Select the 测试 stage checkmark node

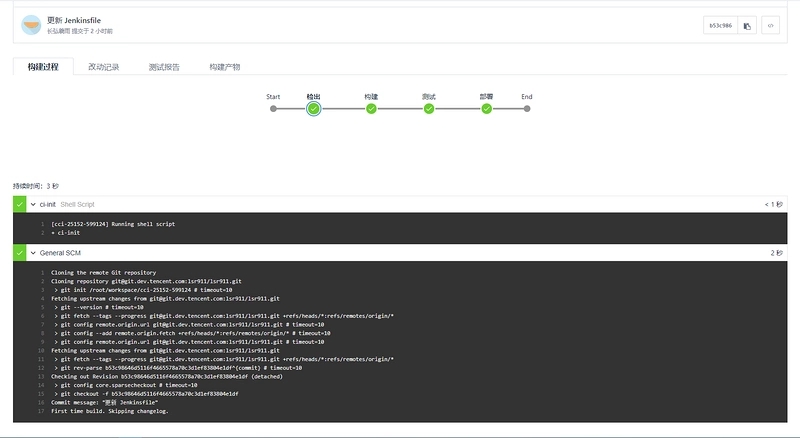tap(429, 109)
